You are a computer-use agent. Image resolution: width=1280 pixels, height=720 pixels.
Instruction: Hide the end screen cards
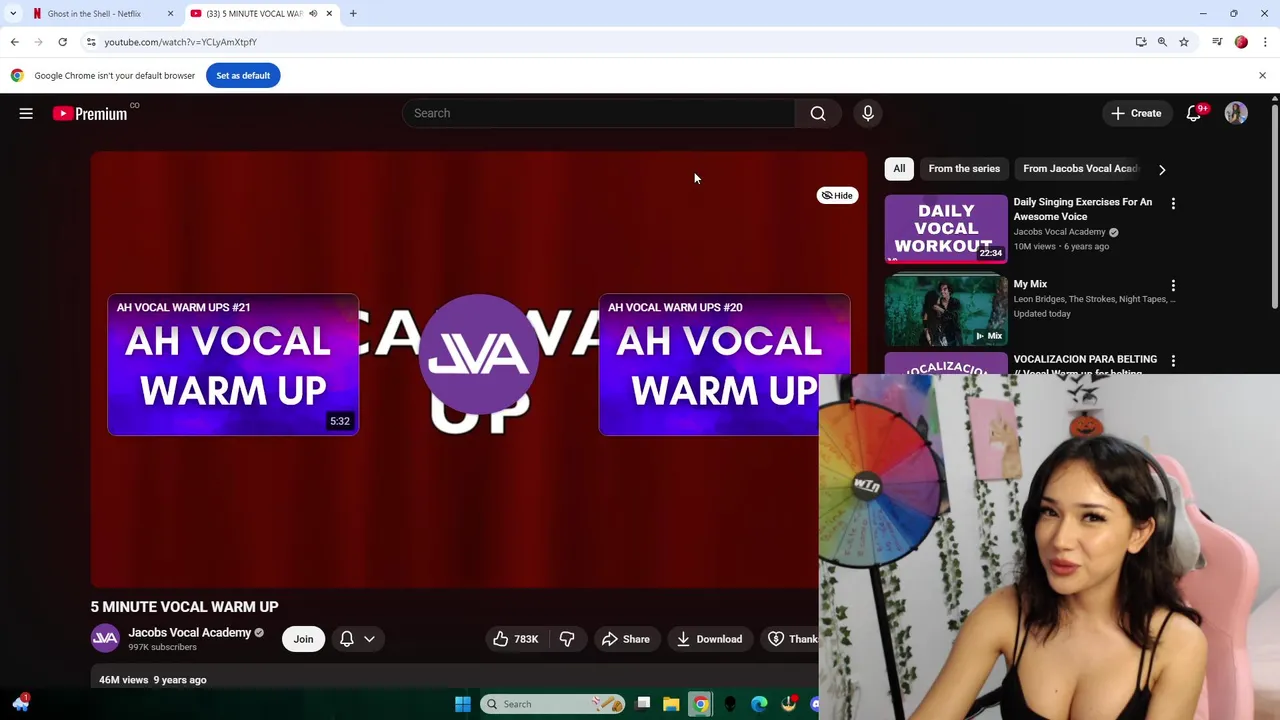837,196
